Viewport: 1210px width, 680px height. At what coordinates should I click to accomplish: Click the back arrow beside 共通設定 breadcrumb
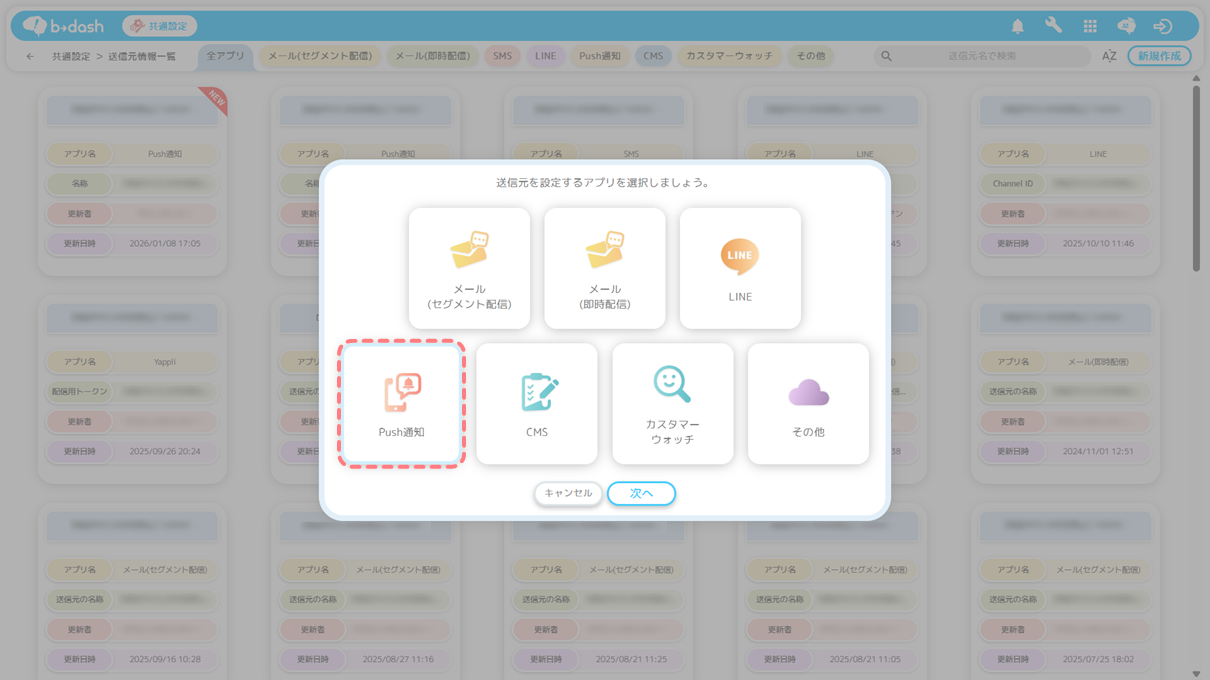tap(30, 57)
